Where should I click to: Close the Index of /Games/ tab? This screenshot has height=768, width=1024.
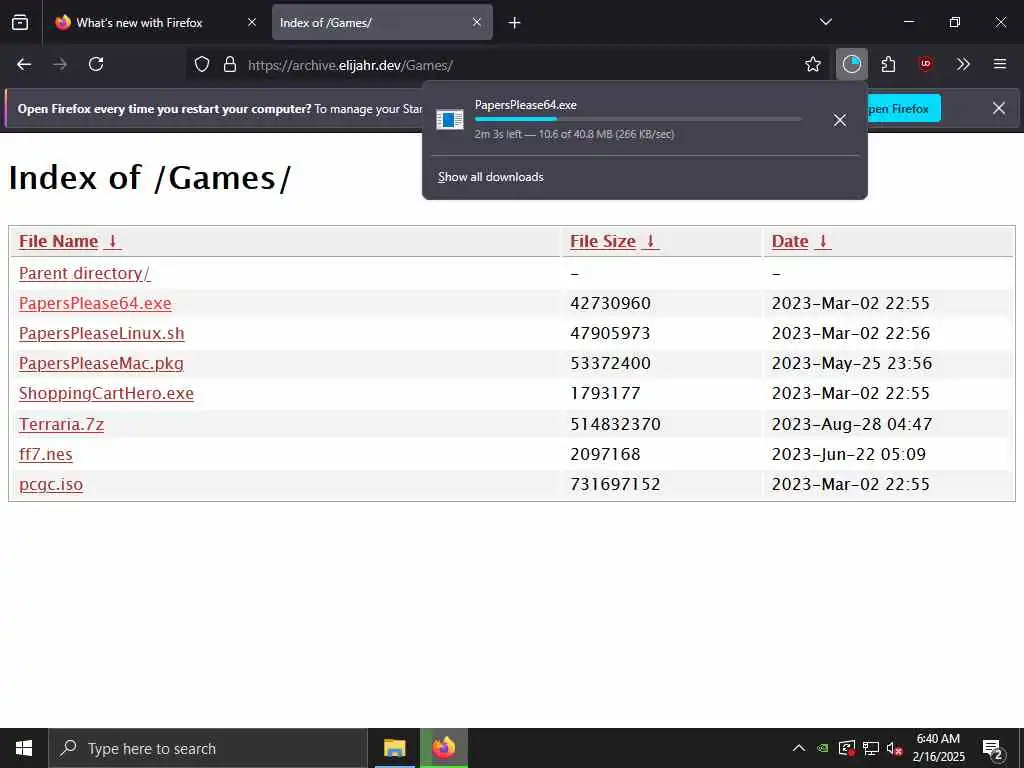[x=477, y=22]
